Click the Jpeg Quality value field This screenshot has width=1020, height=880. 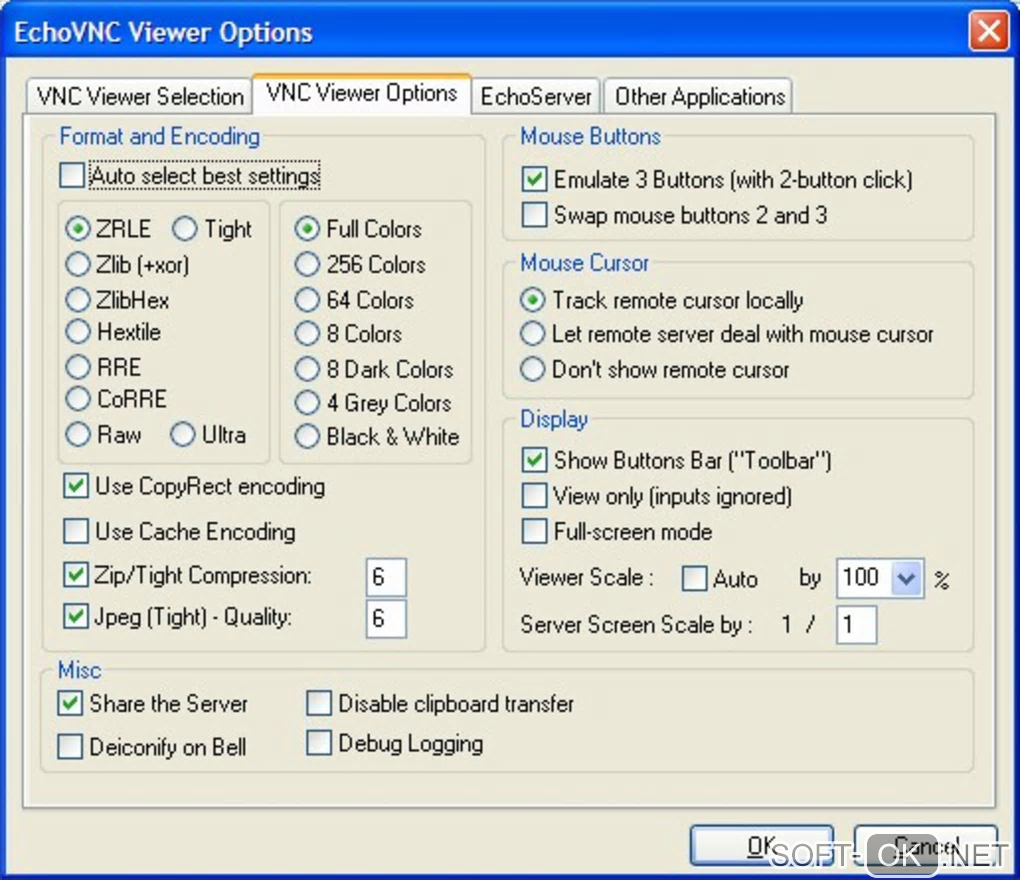point(386,619)
